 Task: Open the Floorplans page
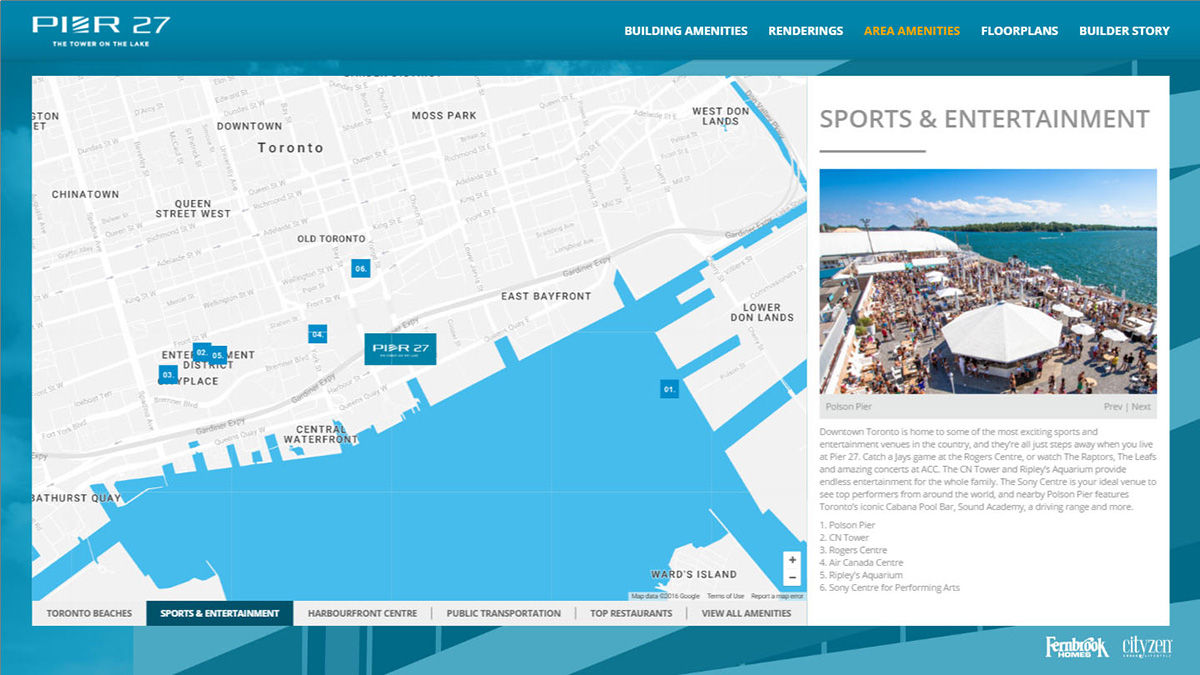click(1019, 31)
